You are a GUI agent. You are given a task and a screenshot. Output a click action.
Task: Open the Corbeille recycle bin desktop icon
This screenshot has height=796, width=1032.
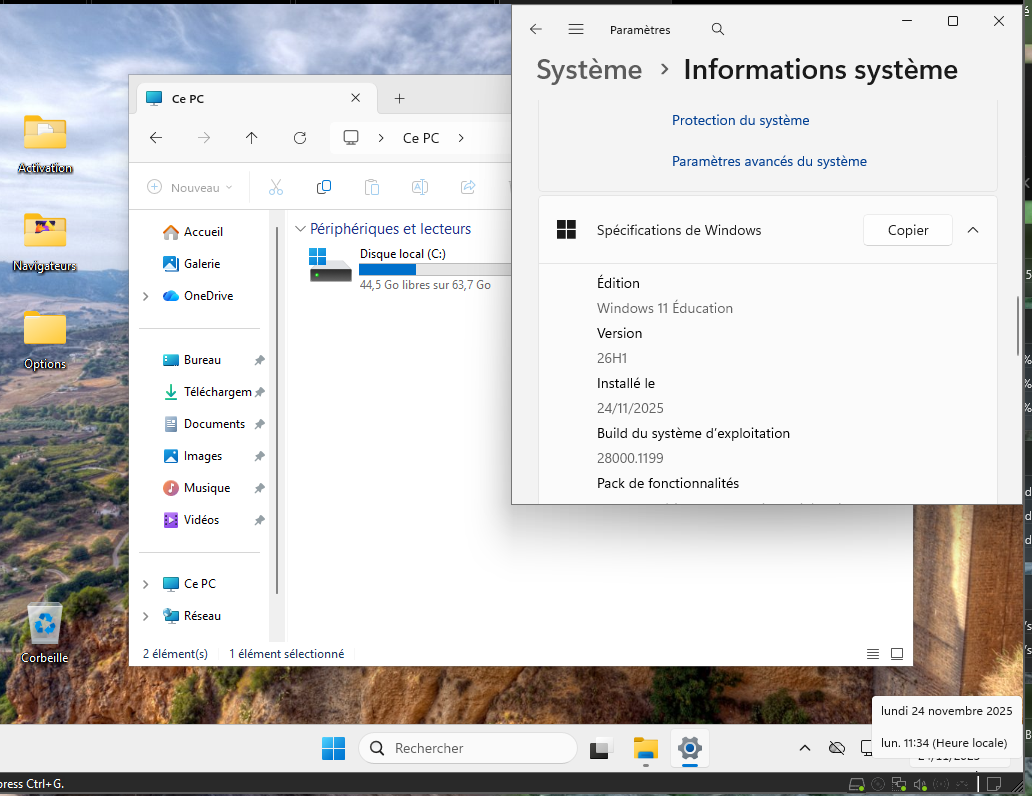click(45, 627)
